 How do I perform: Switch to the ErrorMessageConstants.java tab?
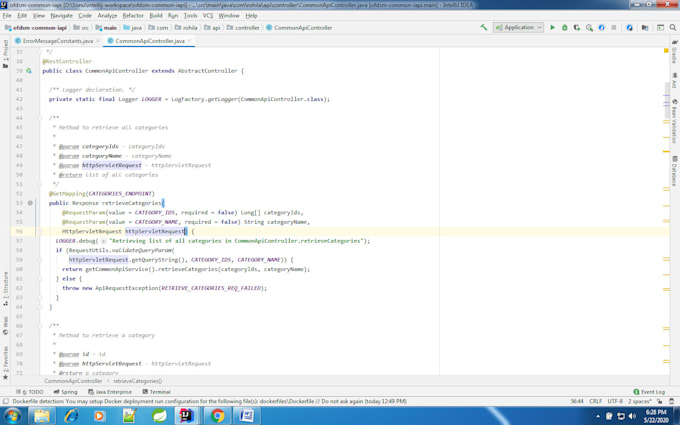coord(57,41)
